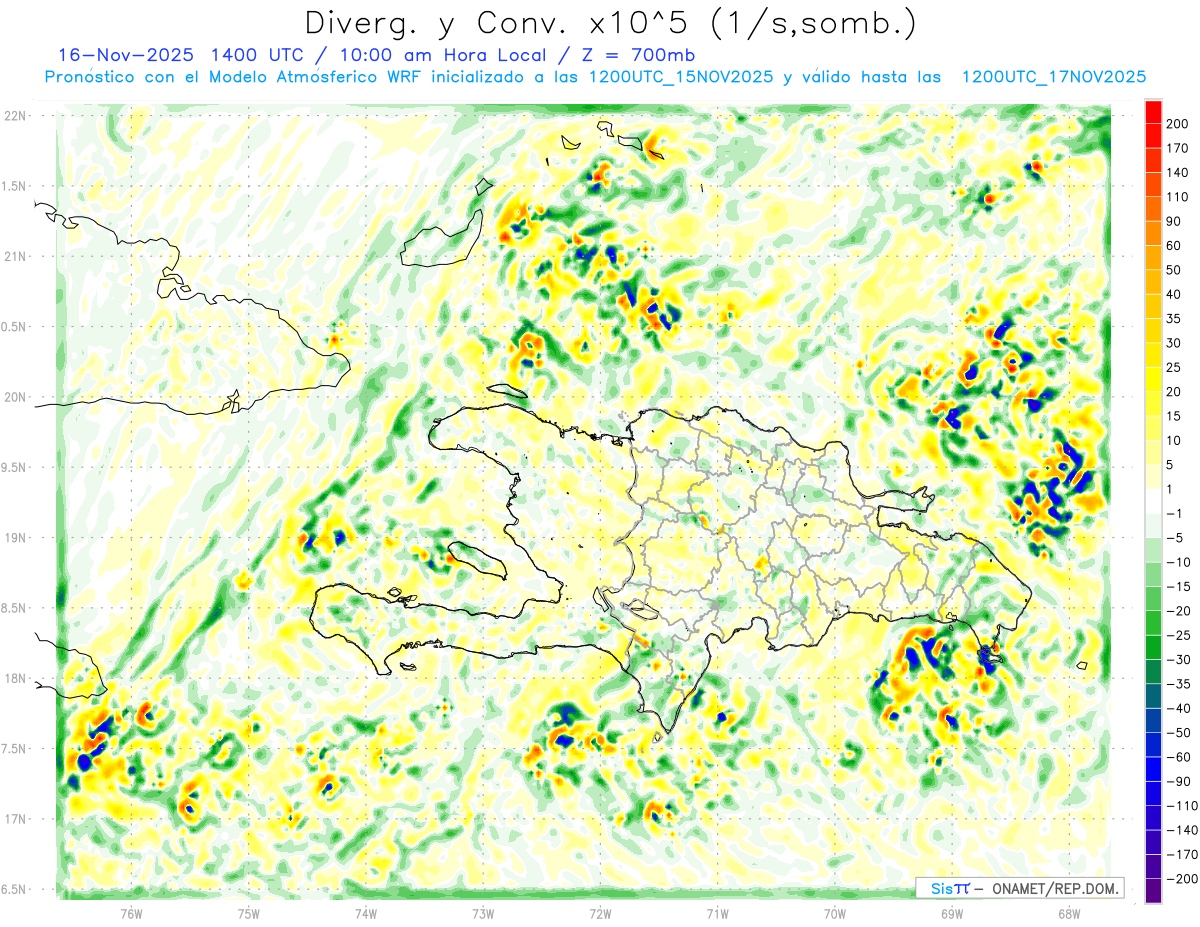
Task: Click the '75W' longitude label
Action: pyautogui.click(x=249, y=913)
